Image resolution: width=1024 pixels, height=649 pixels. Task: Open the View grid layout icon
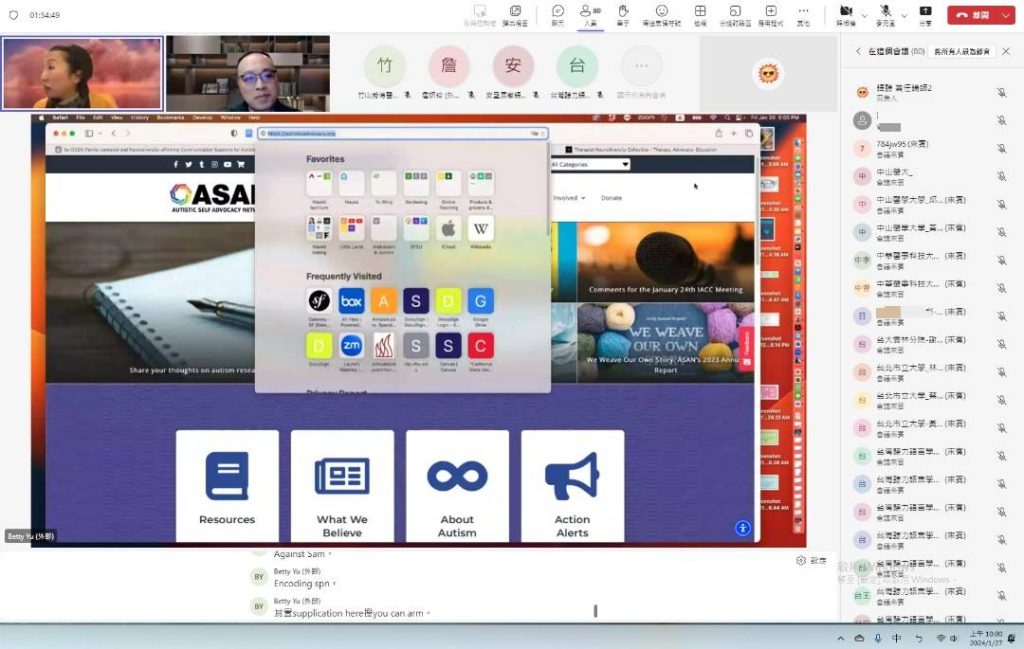700,14
